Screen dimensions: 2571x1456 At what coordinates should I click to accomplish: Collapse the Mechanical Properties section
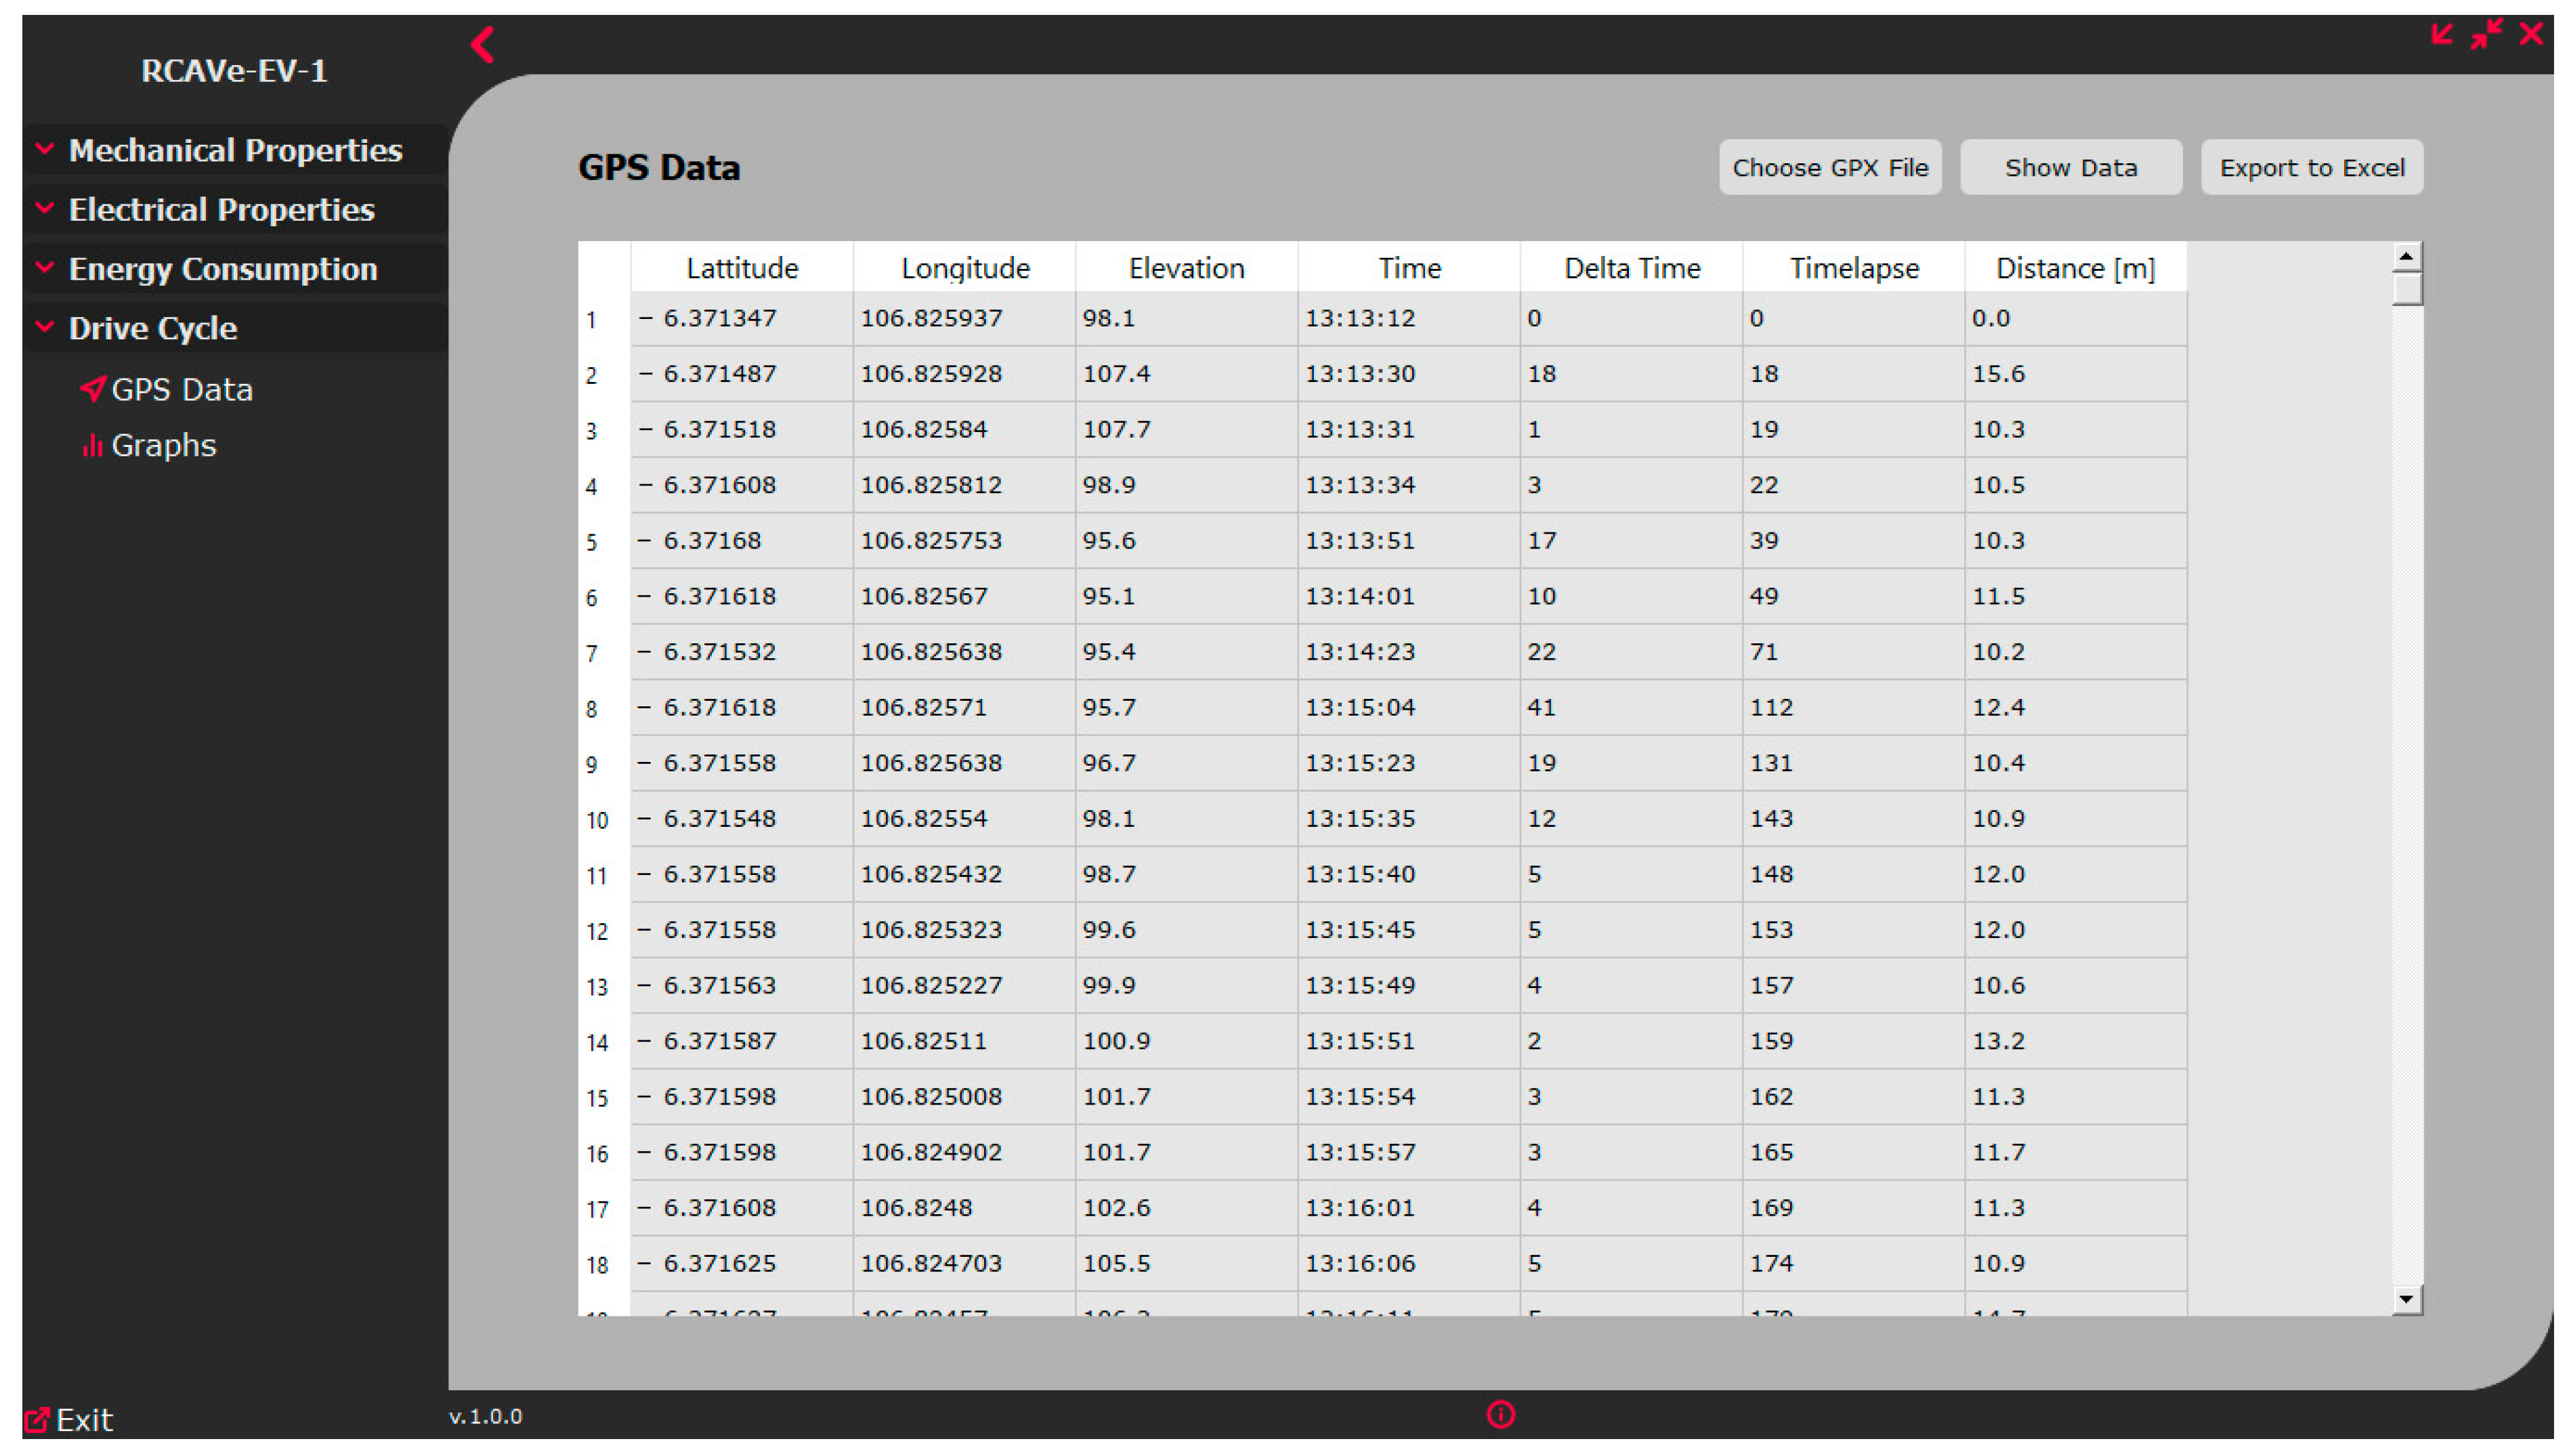point(235,150)
